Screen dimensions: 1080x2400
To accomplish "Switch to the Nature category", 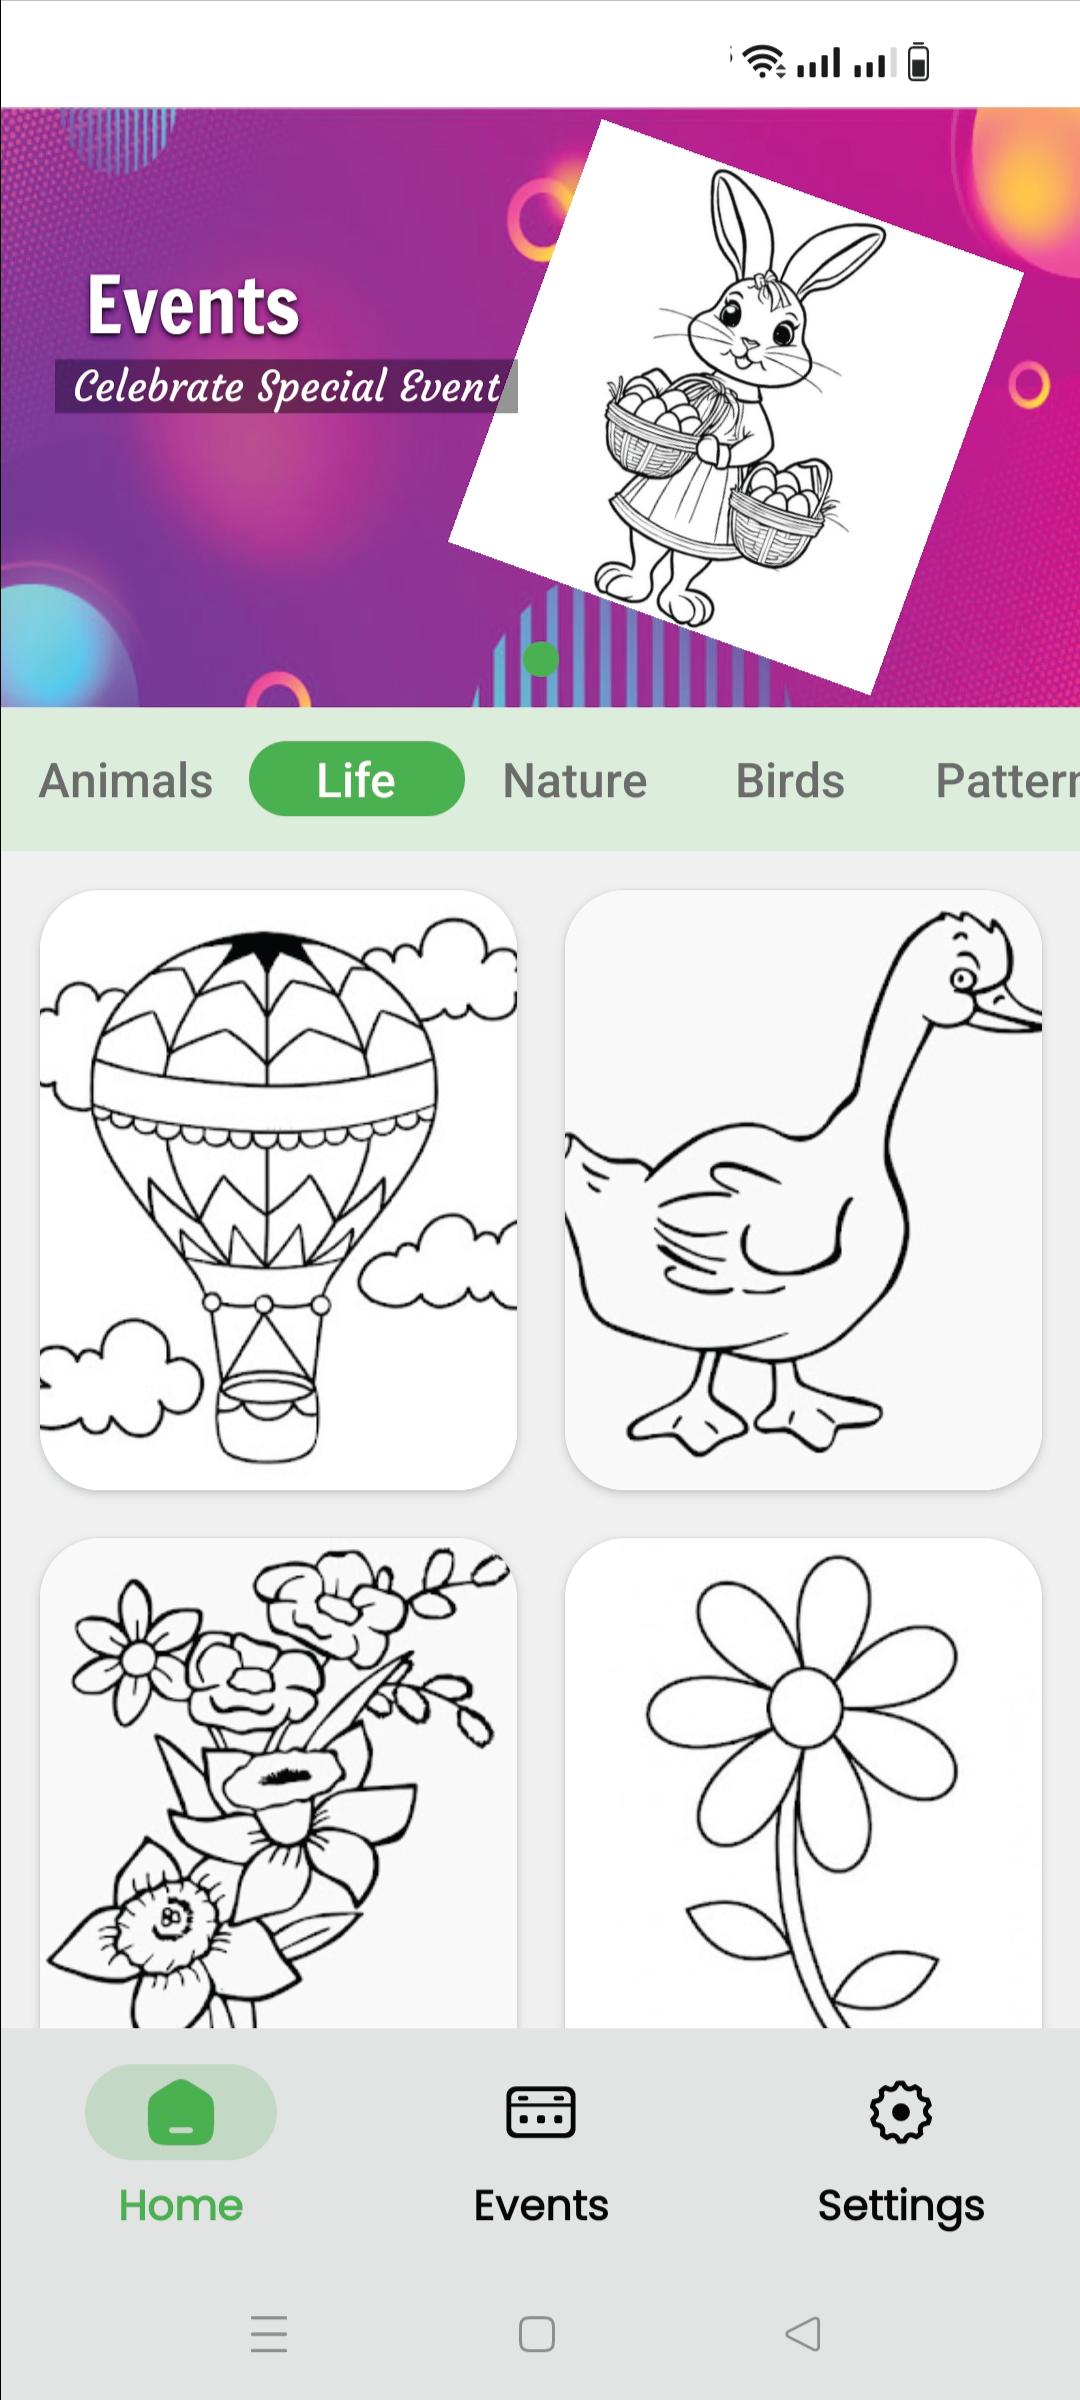I will pyautogui.click(x=575, y=780).
